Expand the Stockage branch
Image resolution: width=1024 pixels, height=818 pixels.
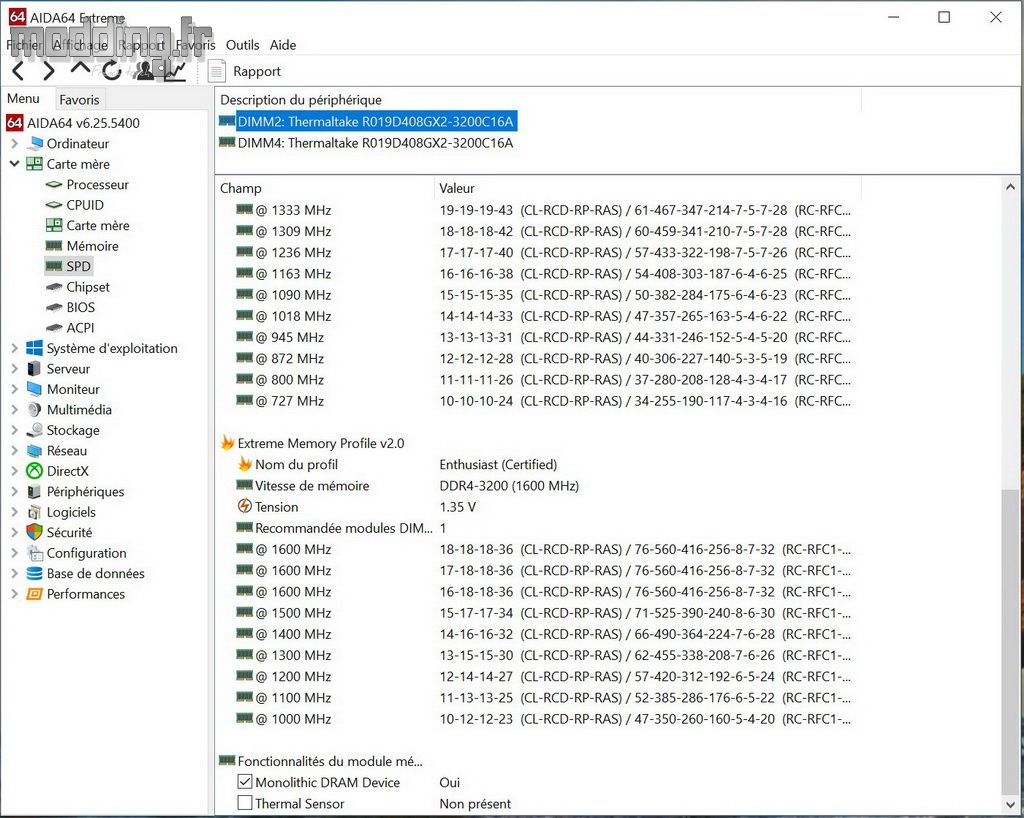point(14,430)
